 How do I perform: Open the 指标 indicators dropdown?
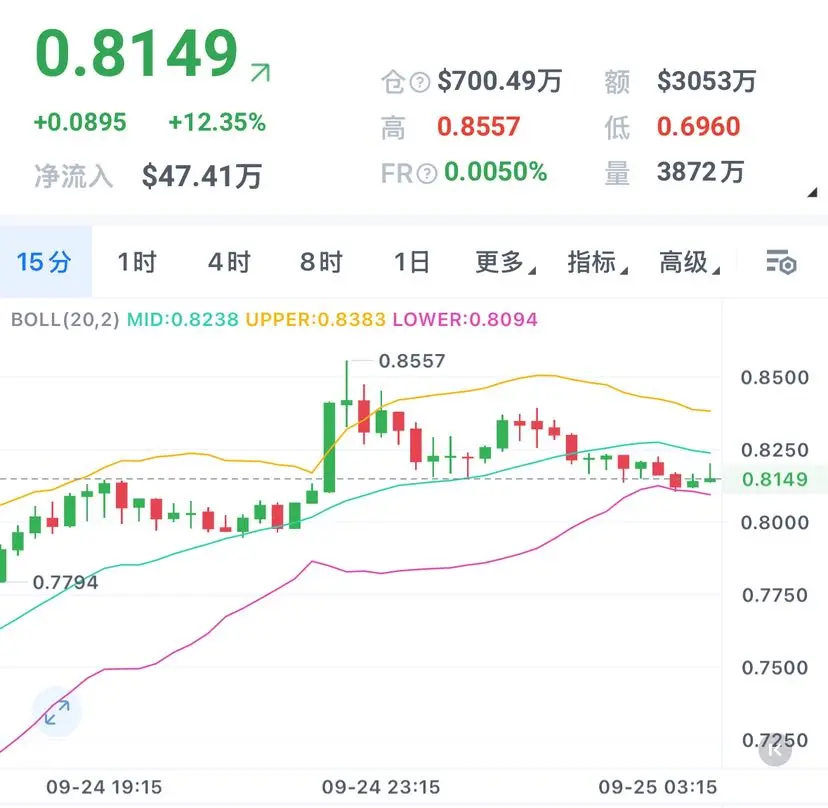[x=598, y=262]
